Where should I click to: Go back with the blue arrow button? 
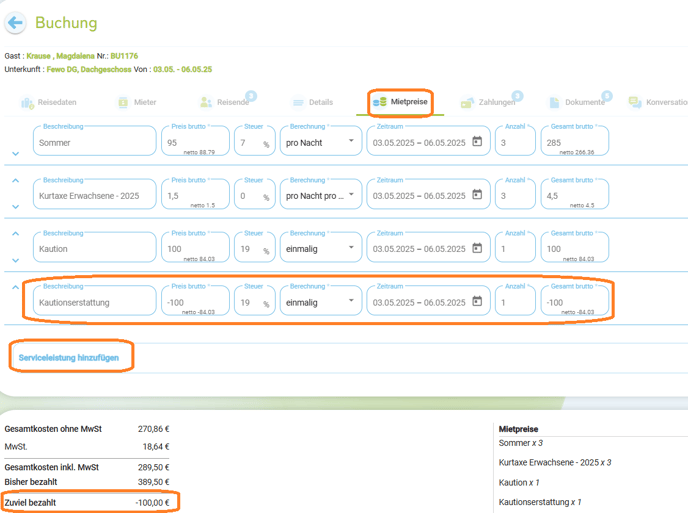pos(15,22)
